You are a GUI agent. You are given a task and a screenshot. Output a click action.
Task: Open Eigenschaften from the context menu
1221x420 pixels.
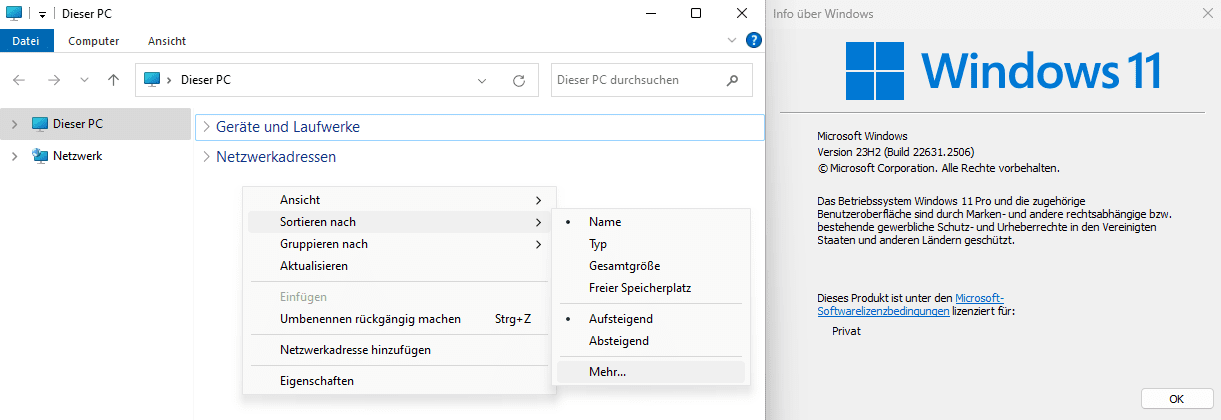pos(399,381)
